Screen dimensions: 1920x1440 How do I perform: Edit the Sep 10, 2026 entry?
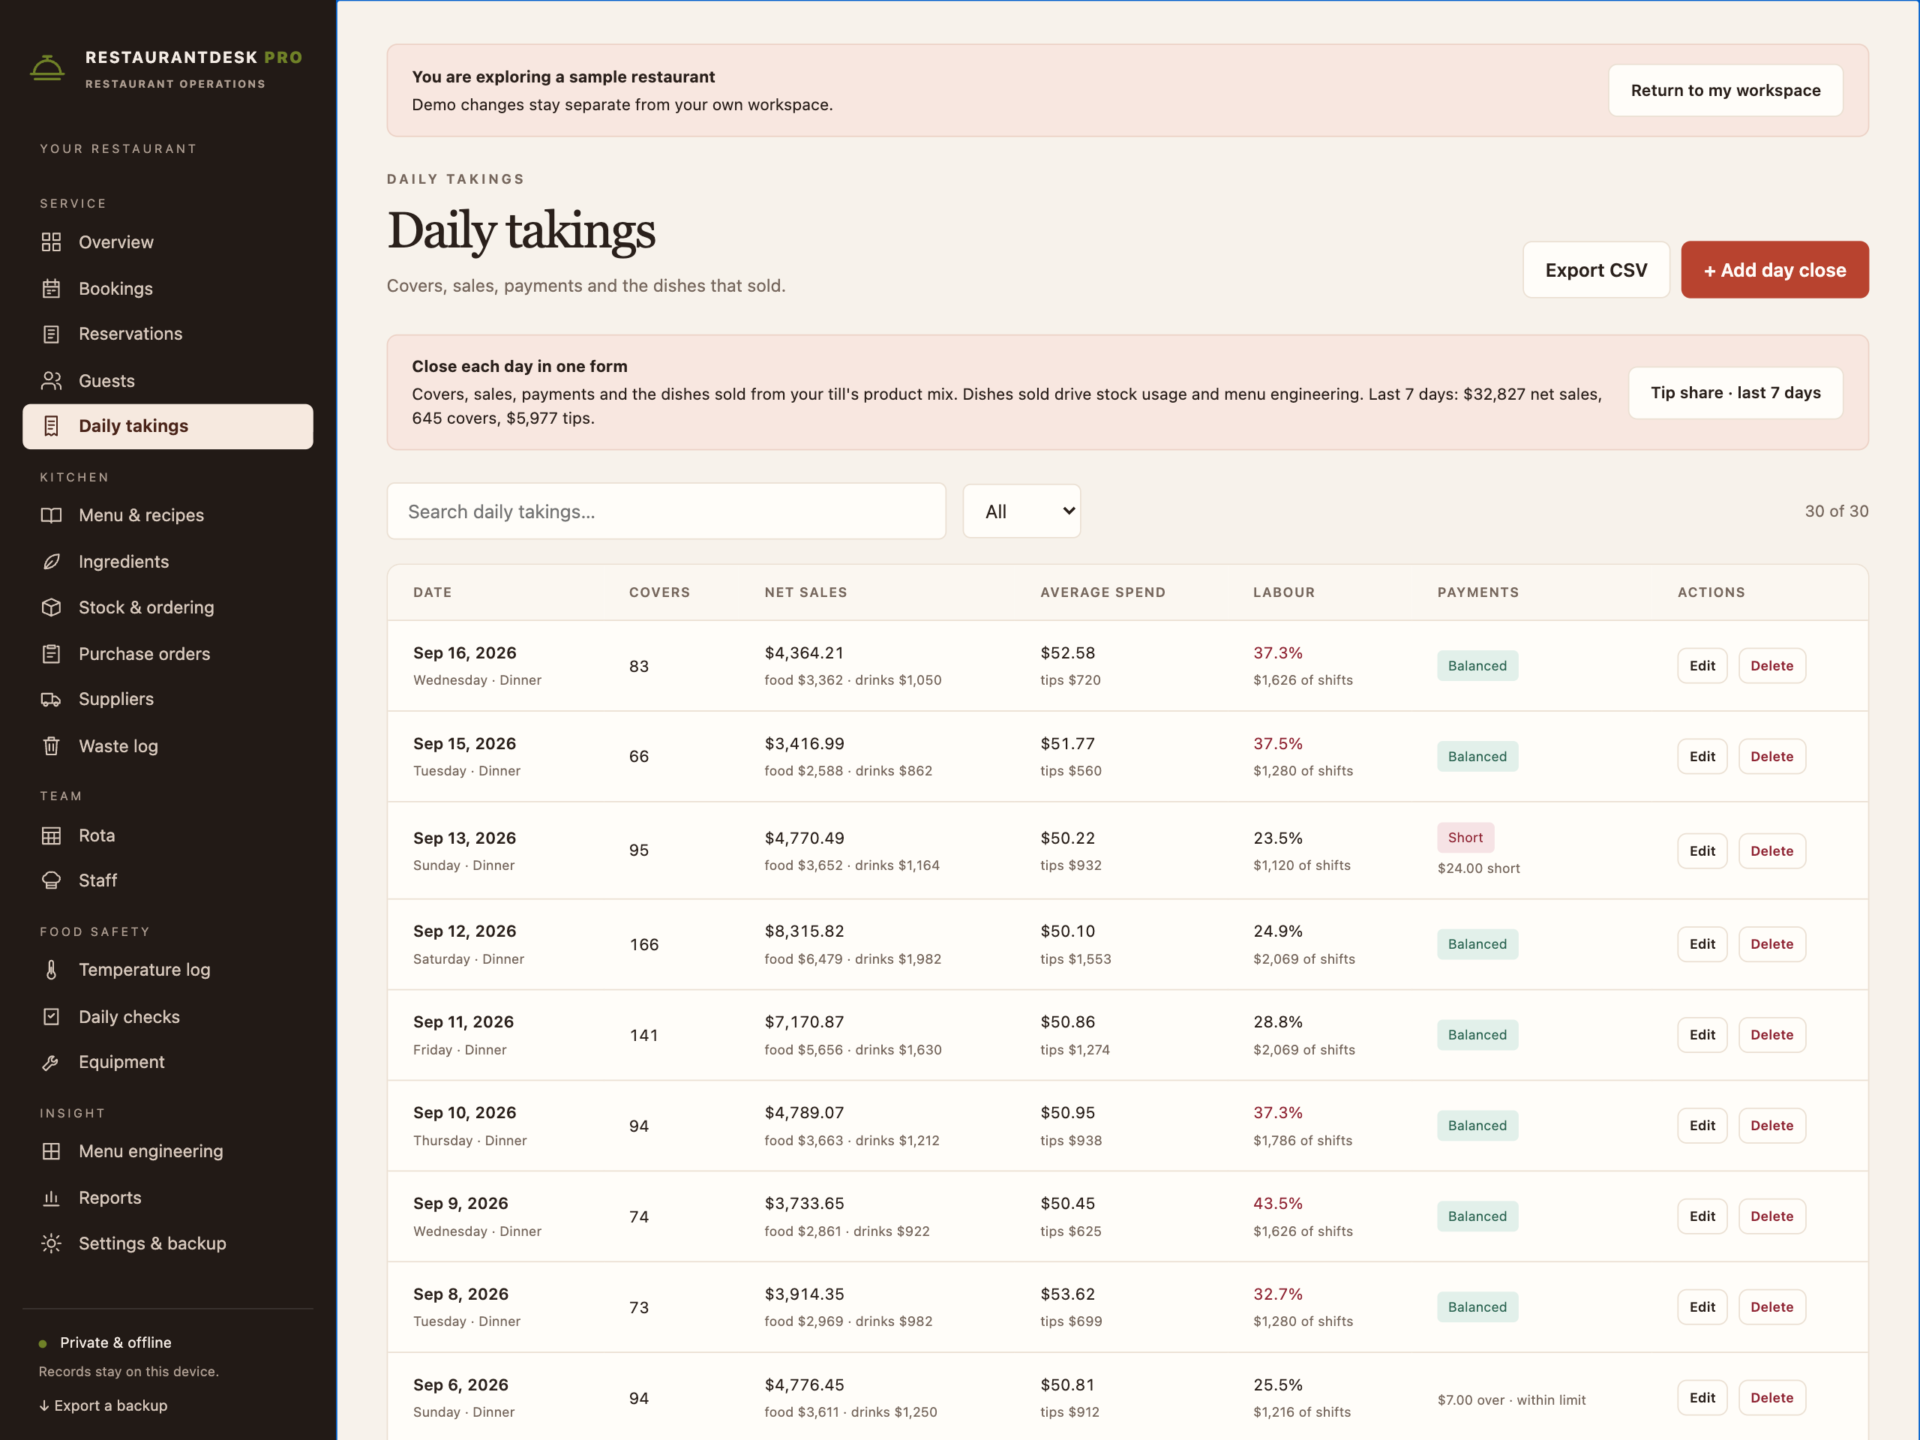[x=1702, y=1126]
